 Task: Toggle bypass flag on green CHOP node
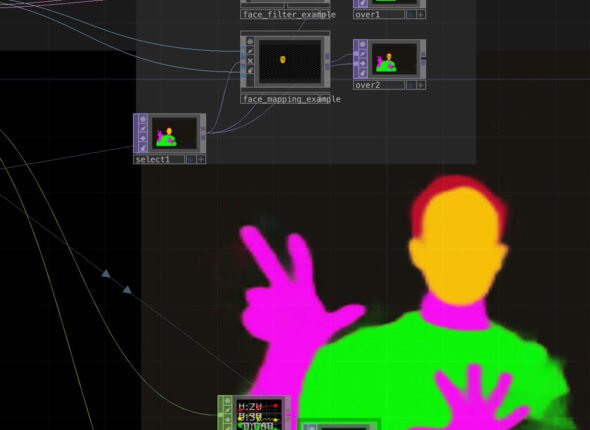227,419
